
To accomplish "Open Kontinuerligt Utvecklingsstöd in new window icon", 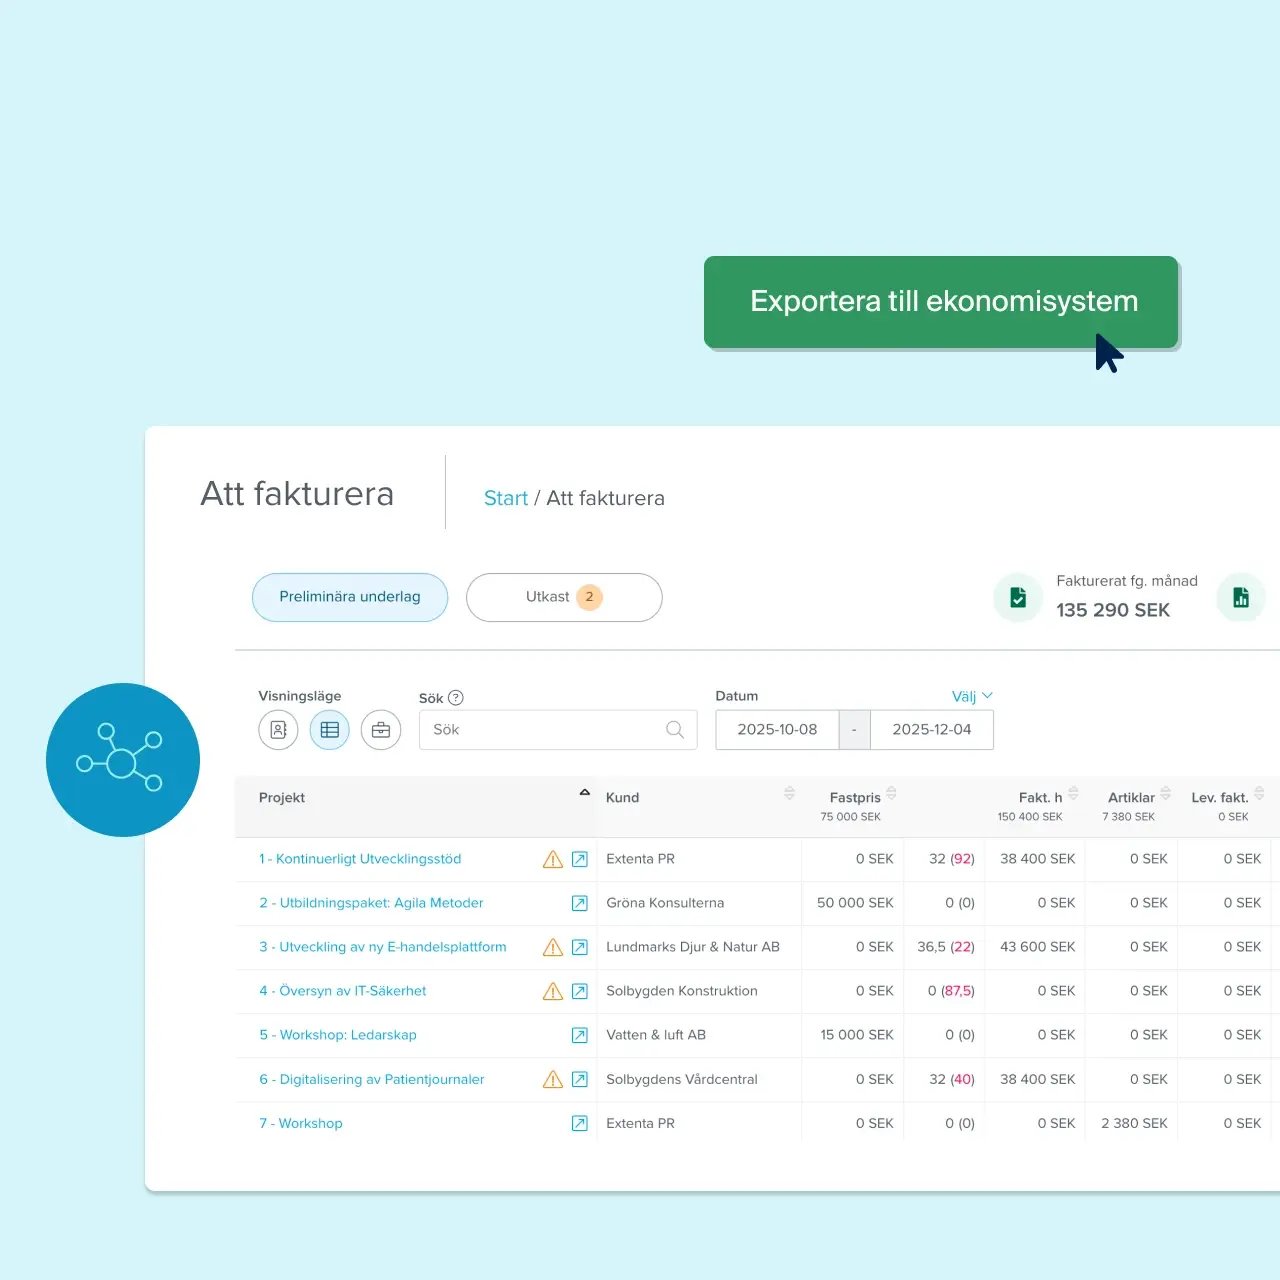I will click(x=579, y=859).
